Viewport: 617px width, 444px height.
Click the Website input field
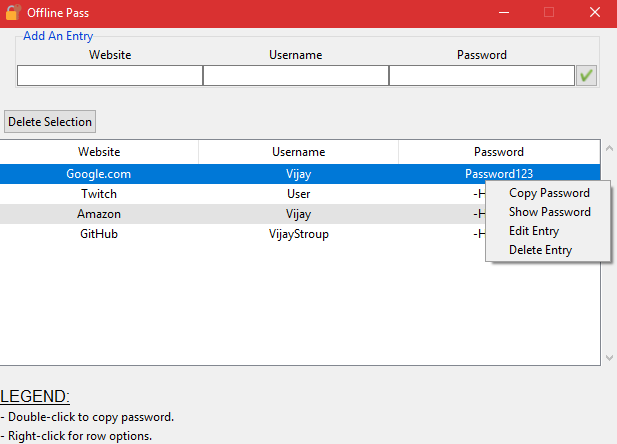110,75
